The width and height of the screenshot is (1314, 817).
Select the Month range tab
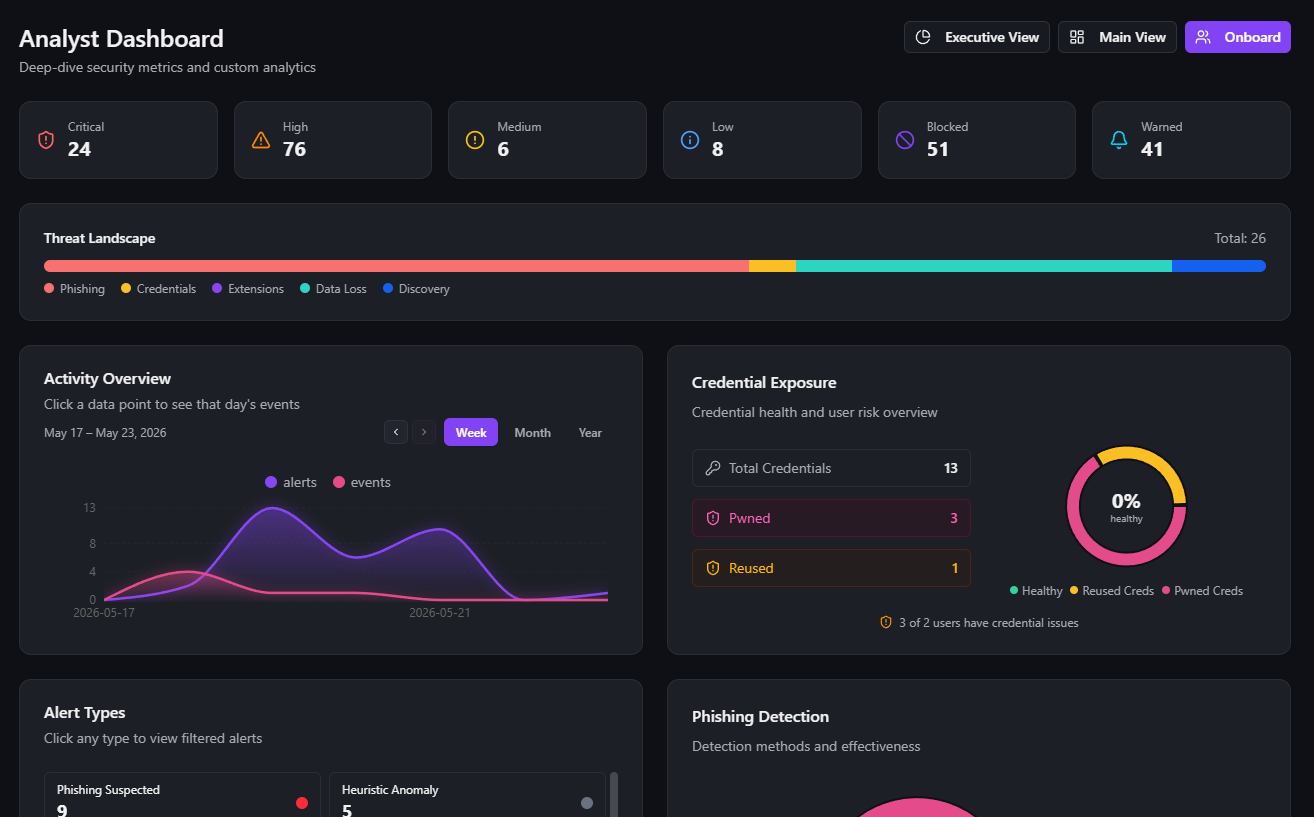coord(532,432)
